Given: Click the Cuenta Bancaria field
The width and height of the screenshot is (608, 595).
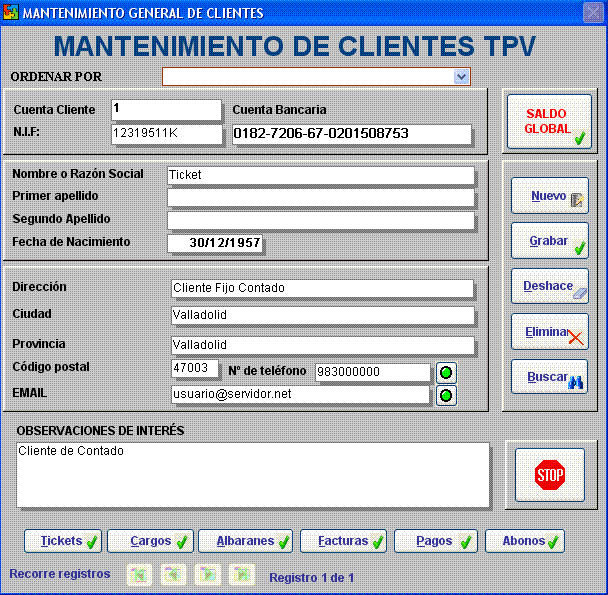Looking at the screenshot, I should pos(351,134).
